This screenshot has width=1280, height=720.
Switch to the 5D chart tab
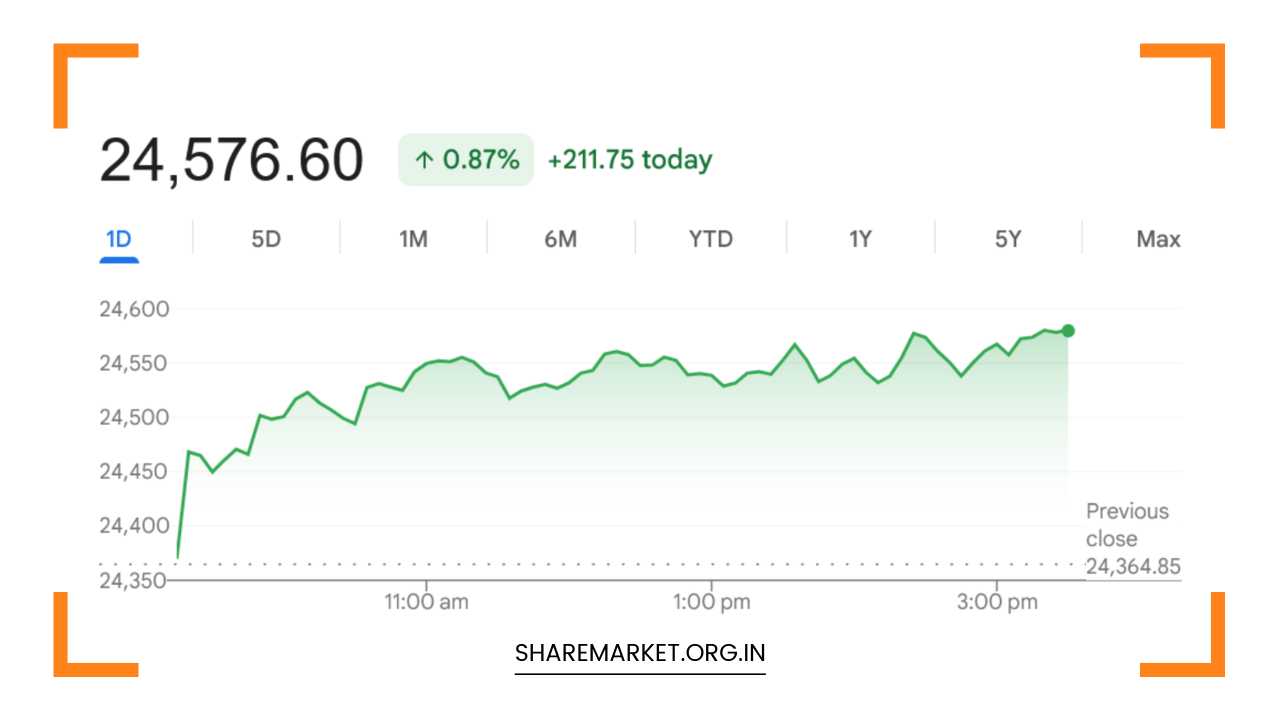(x=266, y=239)
